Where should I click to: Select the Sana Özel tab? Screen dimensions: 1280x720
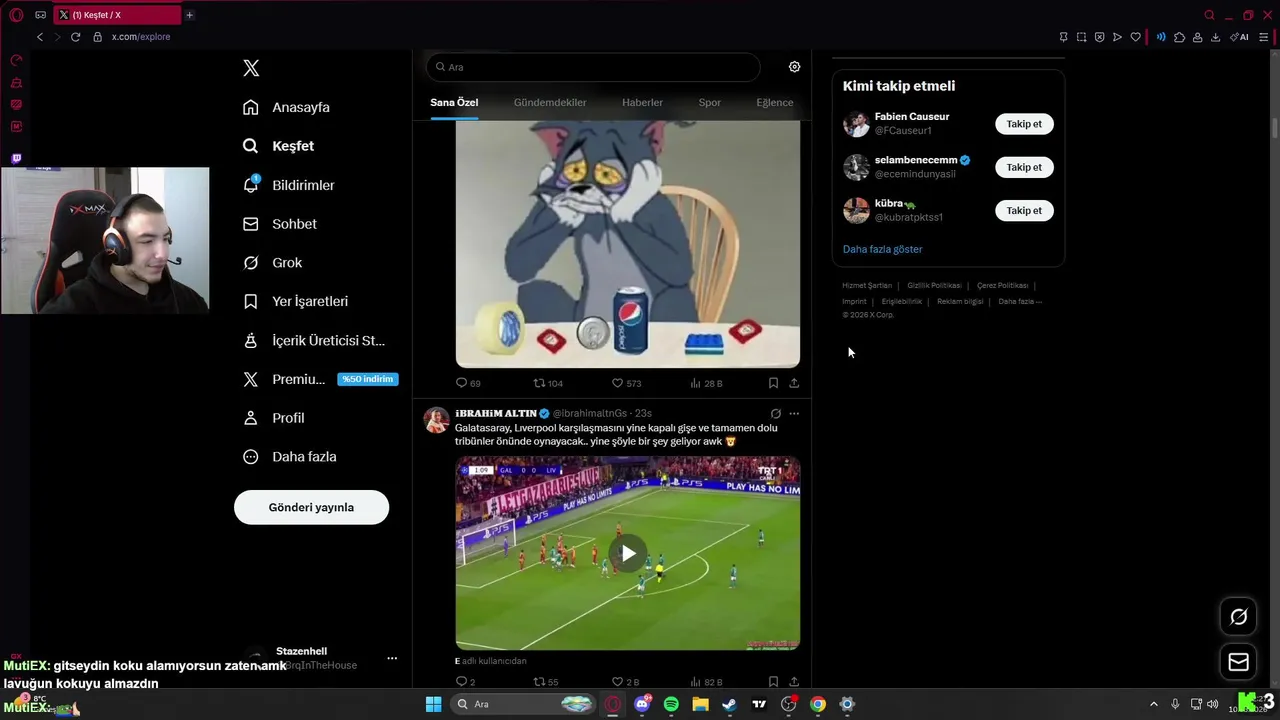click(x=454, y=102)
